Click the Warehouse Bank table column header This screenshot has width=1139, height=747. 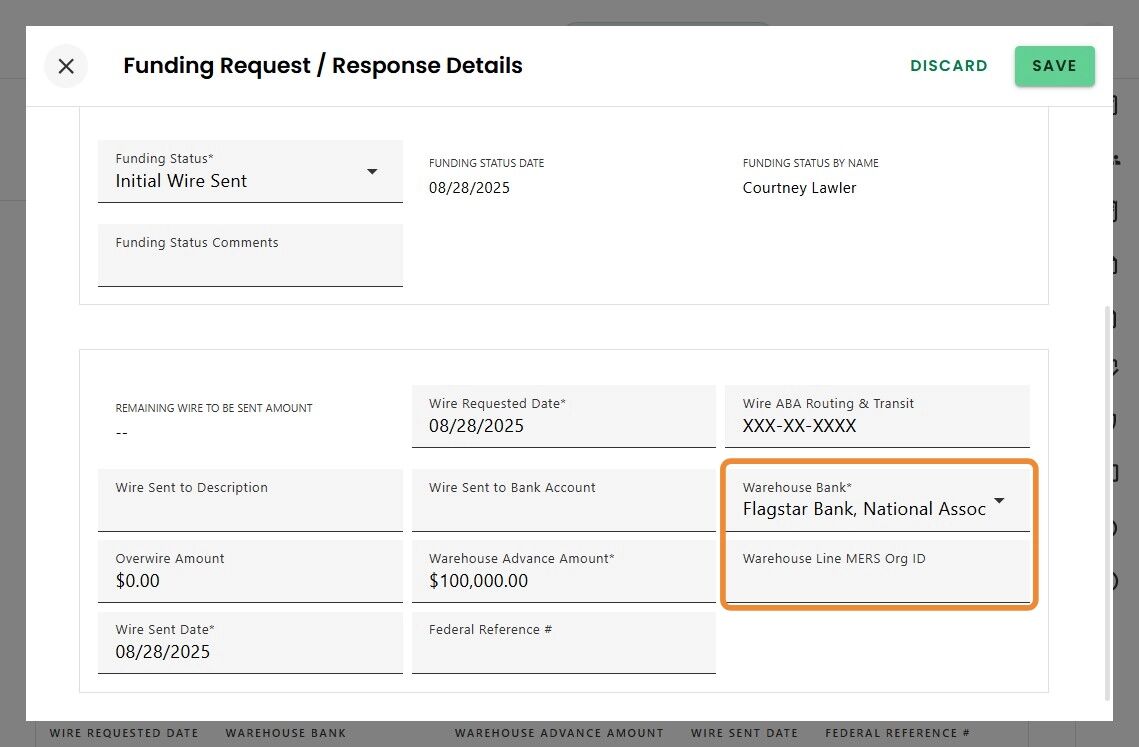(286, 734)
